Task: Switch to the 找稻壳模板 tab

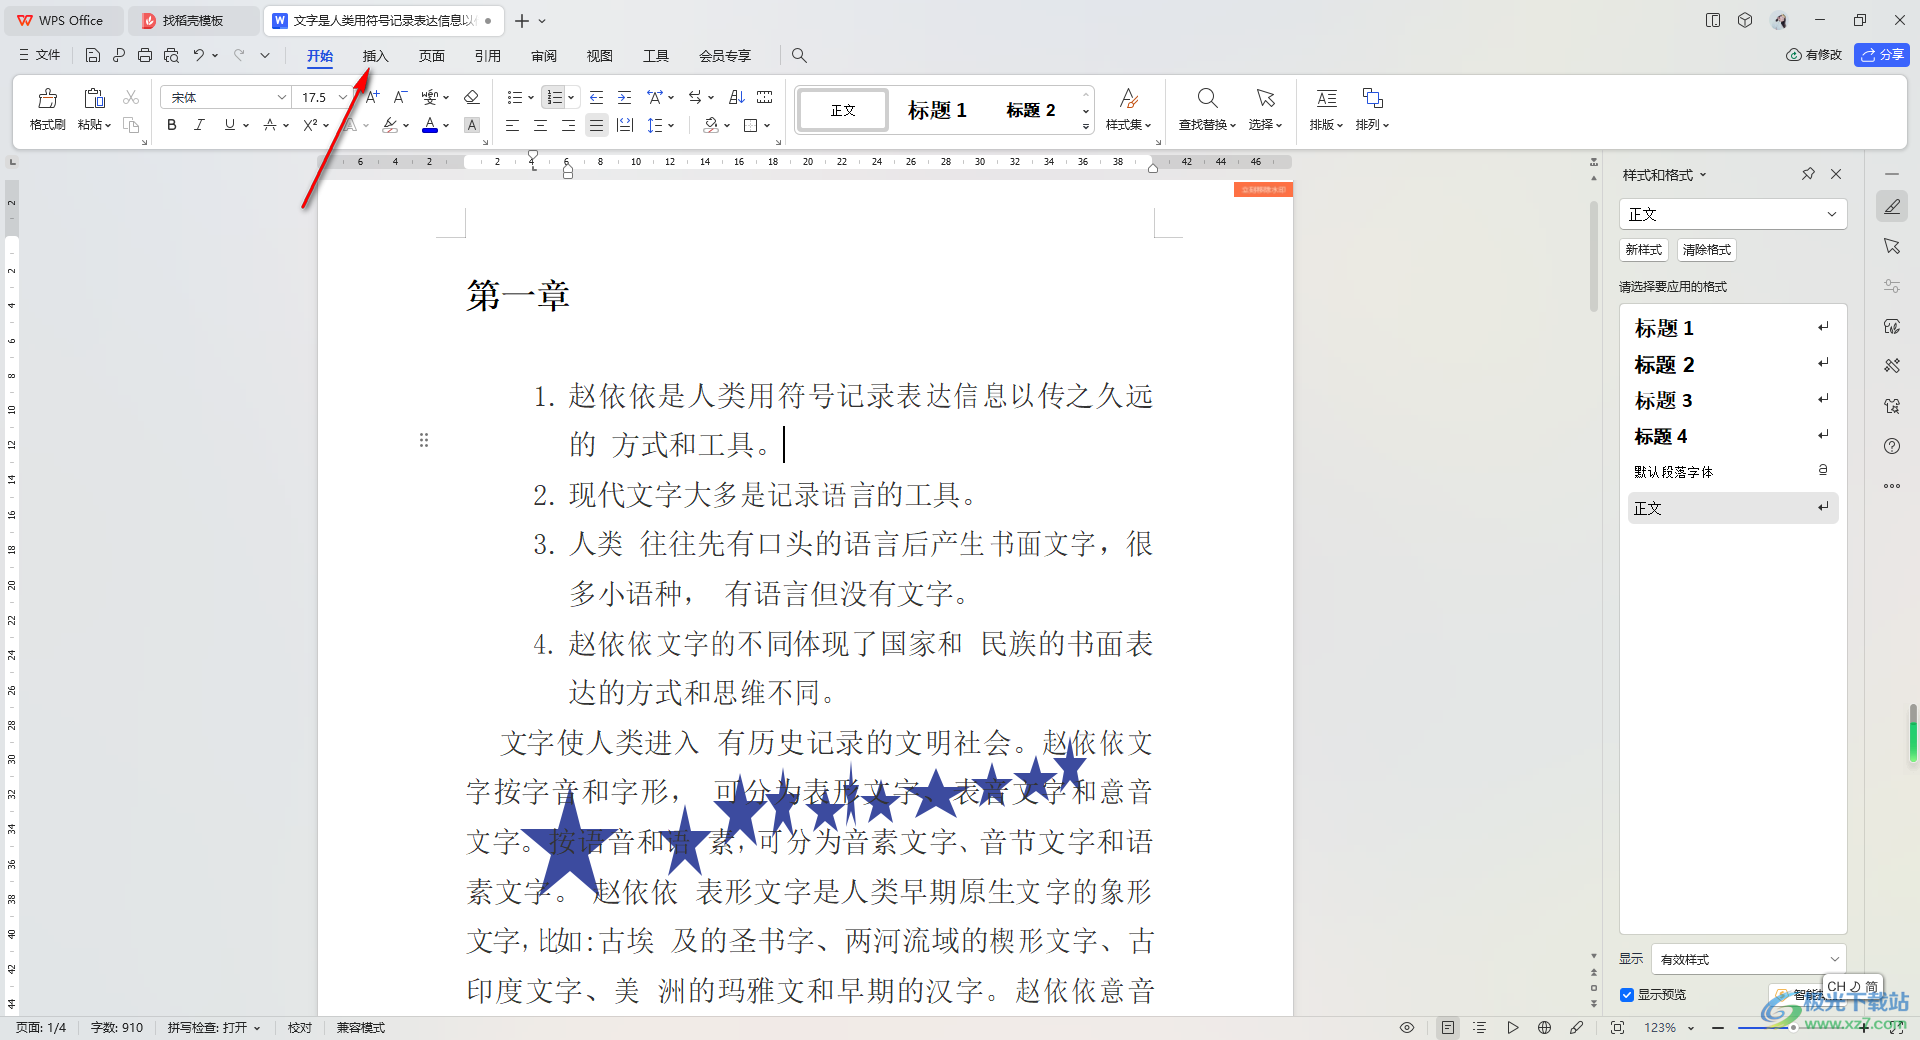Action: pyautogui.click(x=192, y=20)
